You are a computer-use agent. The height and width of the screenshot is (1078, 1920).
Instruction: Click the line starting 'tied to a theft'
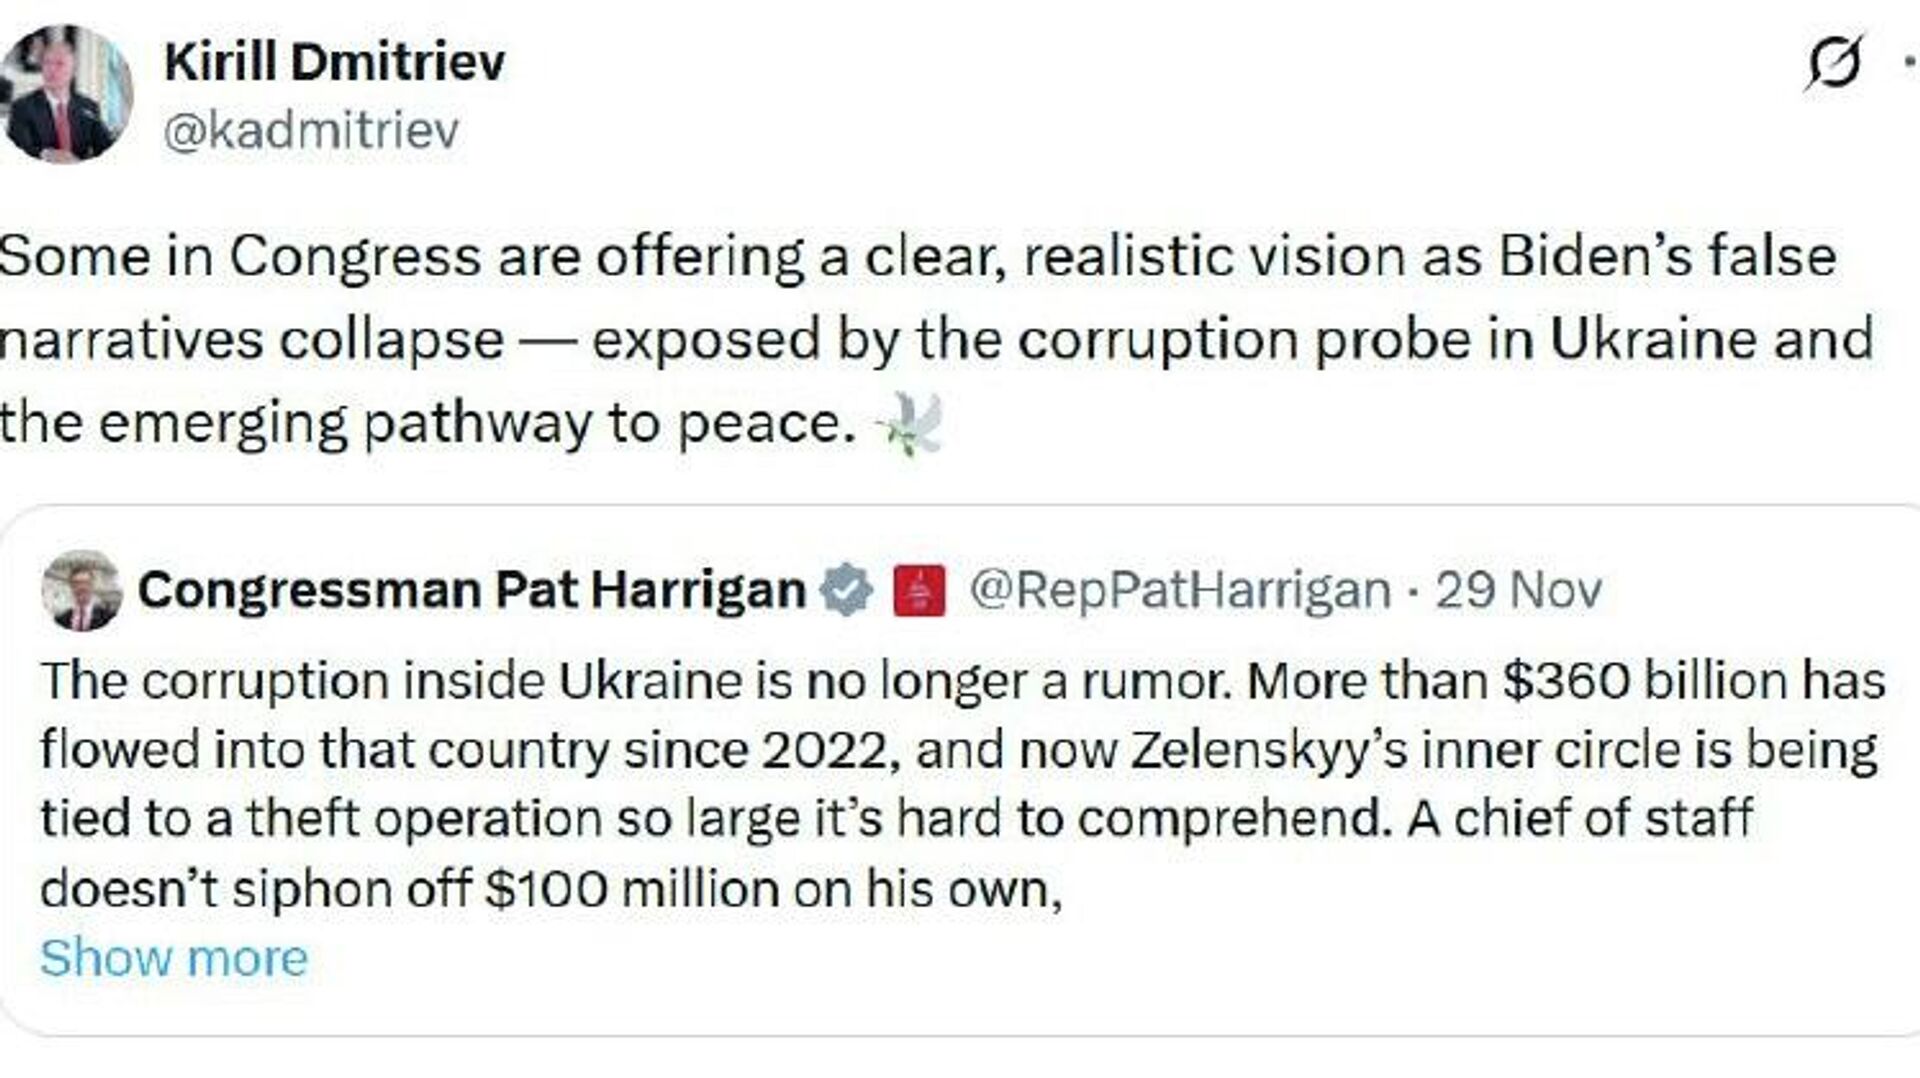pyautogui.click(x=896, y=819)
